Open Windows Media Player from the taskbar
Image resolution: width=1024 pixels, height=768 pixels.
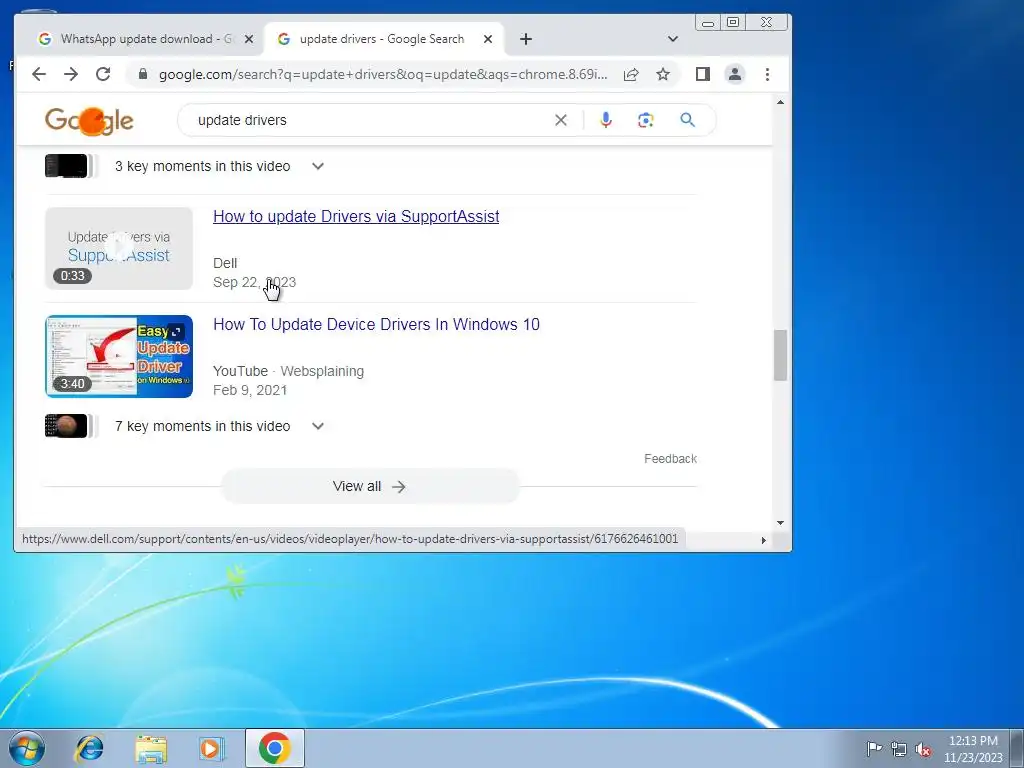pyautogui.click(x=211, y=748)
